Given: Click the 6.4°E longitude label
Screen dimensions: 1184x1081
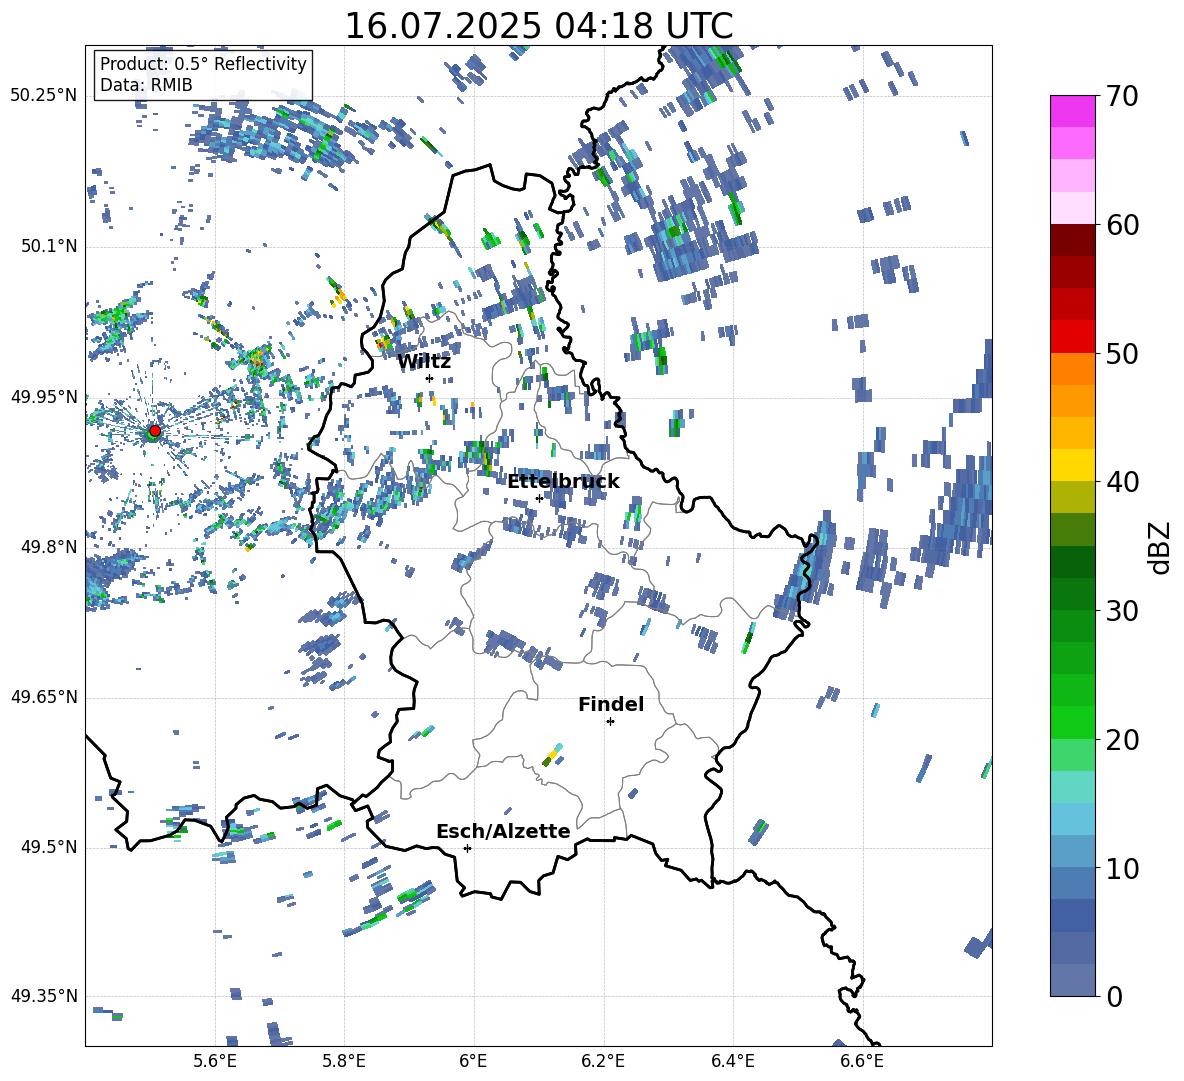Looking at the screenshot, I should click(x=732, y=1061).
